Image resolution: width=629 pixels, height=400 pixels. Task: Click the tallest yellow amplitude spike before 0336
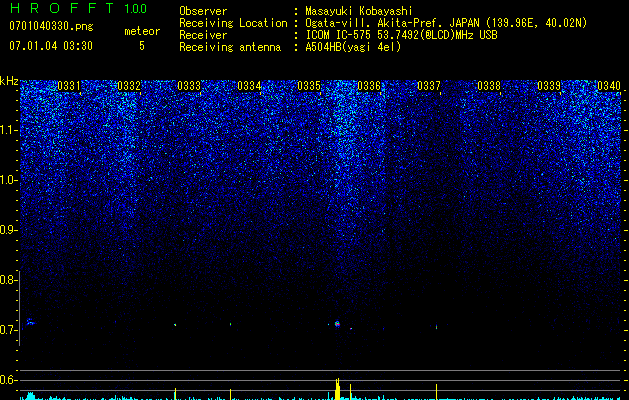tap(337, 389)
